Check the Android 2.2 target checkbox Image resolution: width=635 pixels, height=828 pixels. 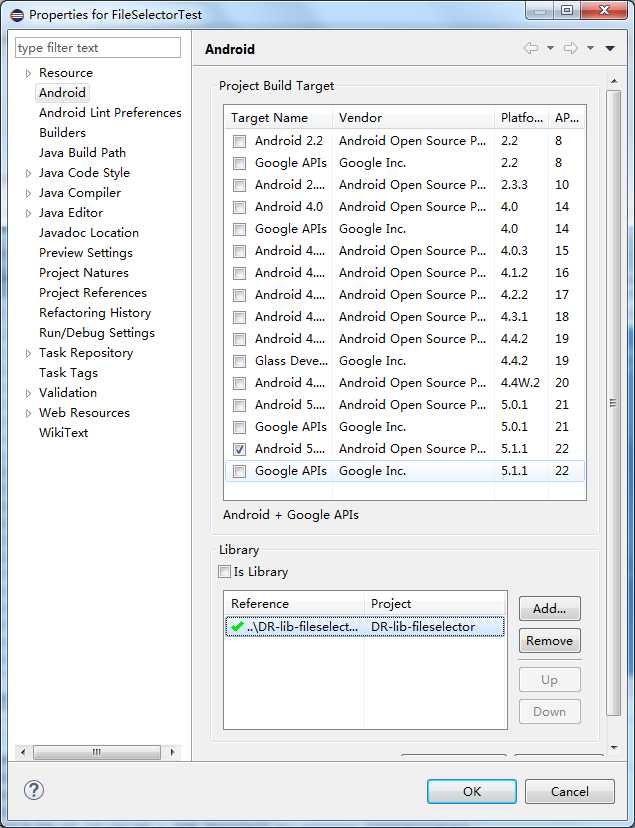(x=239, y=141)
